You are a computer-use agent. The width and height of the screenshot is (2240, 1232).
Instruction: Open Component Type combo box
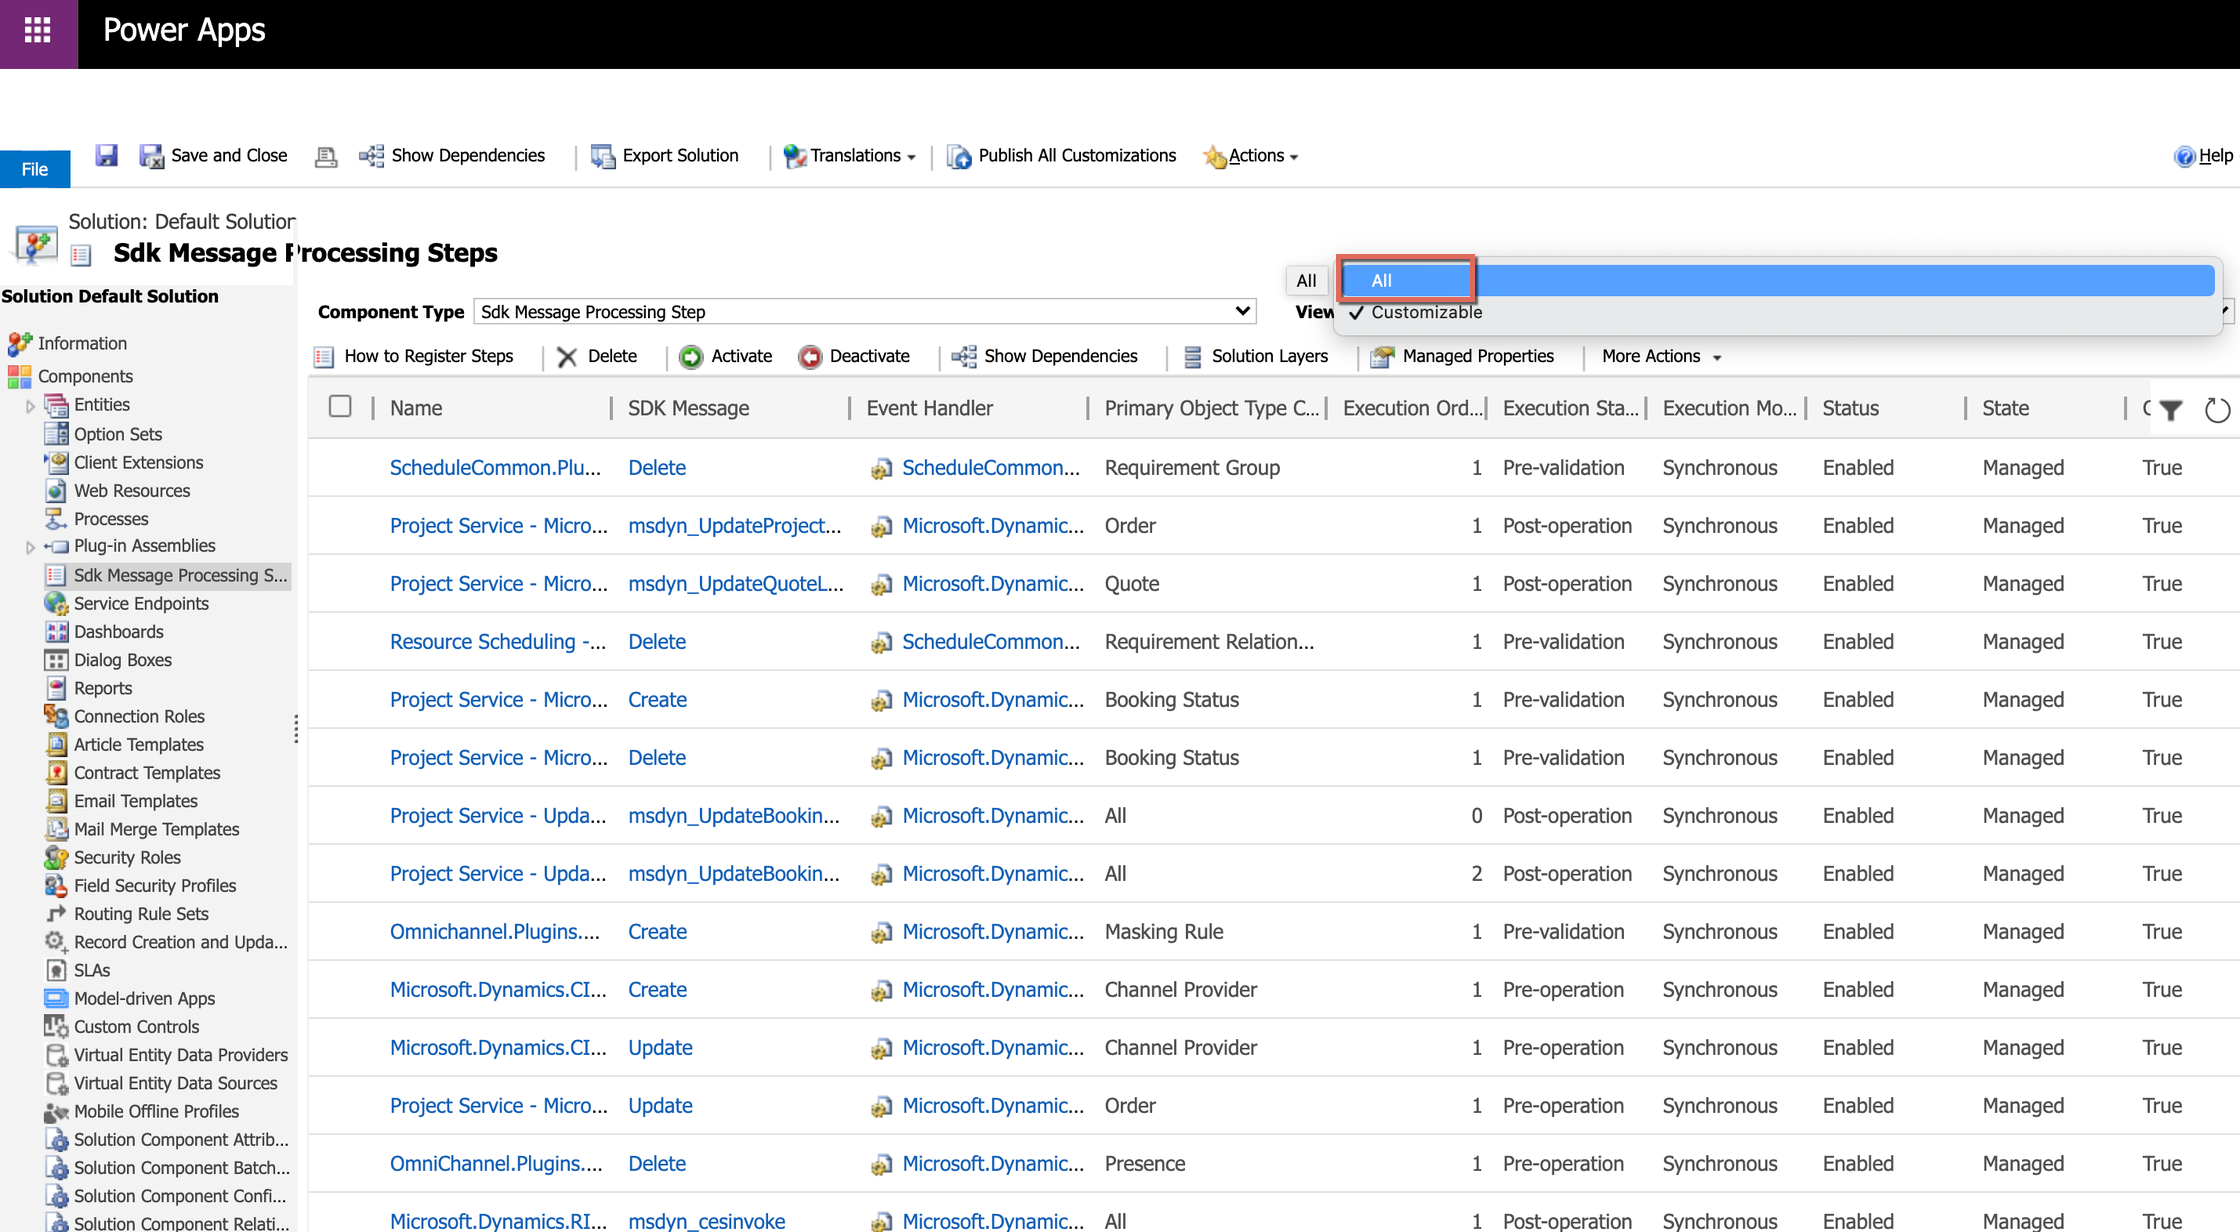865,312
